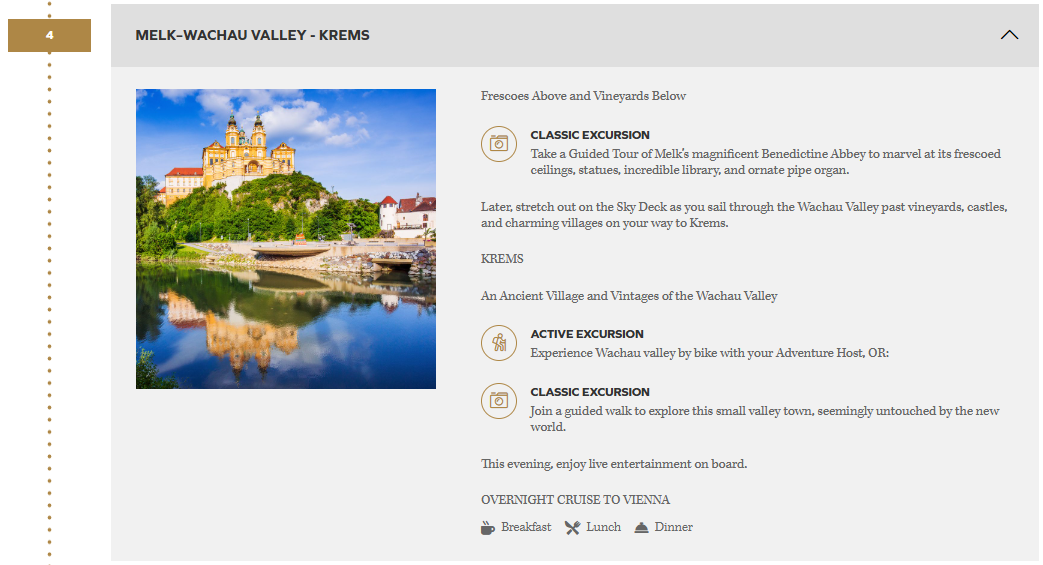This screenshot has height=565, width=1043.
Task: Click the day 4 number badge
Action: pos(50,36)
